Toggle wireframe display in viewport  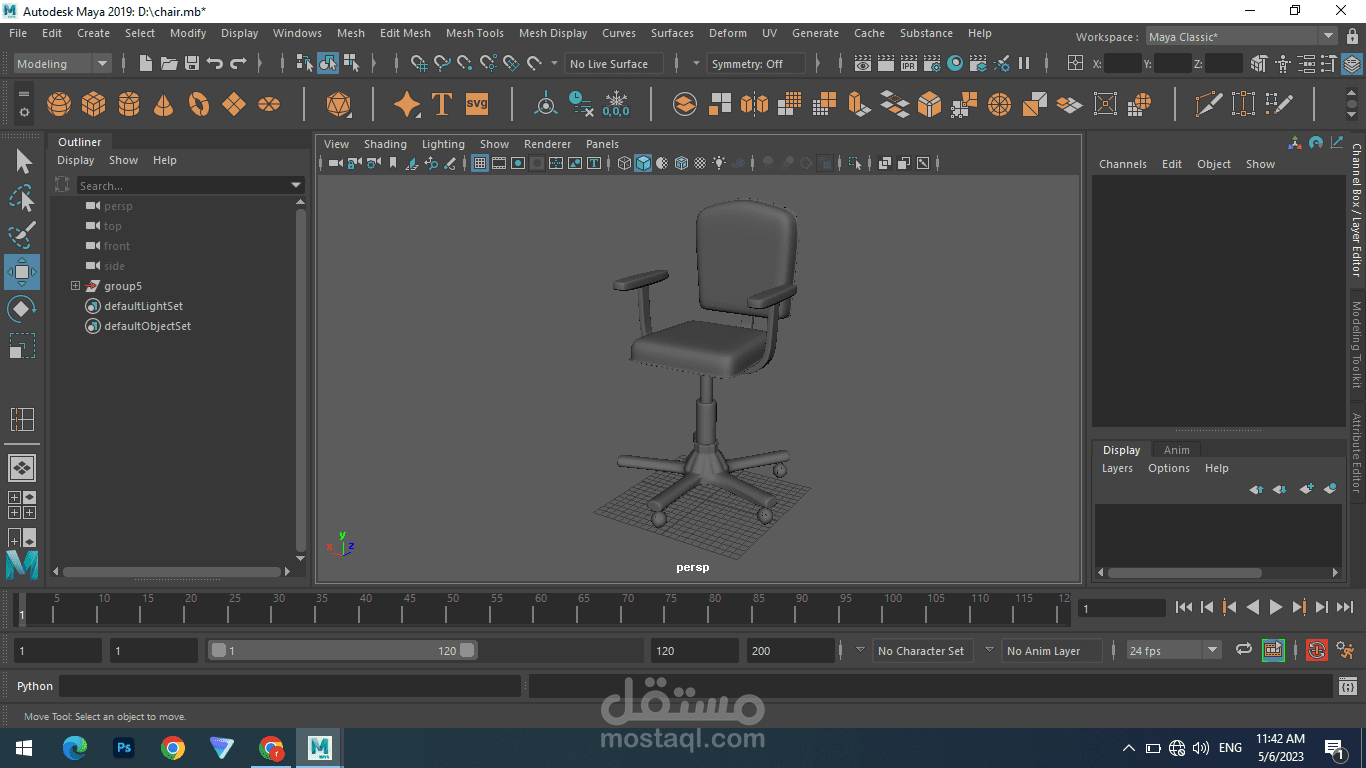[624, 163]
